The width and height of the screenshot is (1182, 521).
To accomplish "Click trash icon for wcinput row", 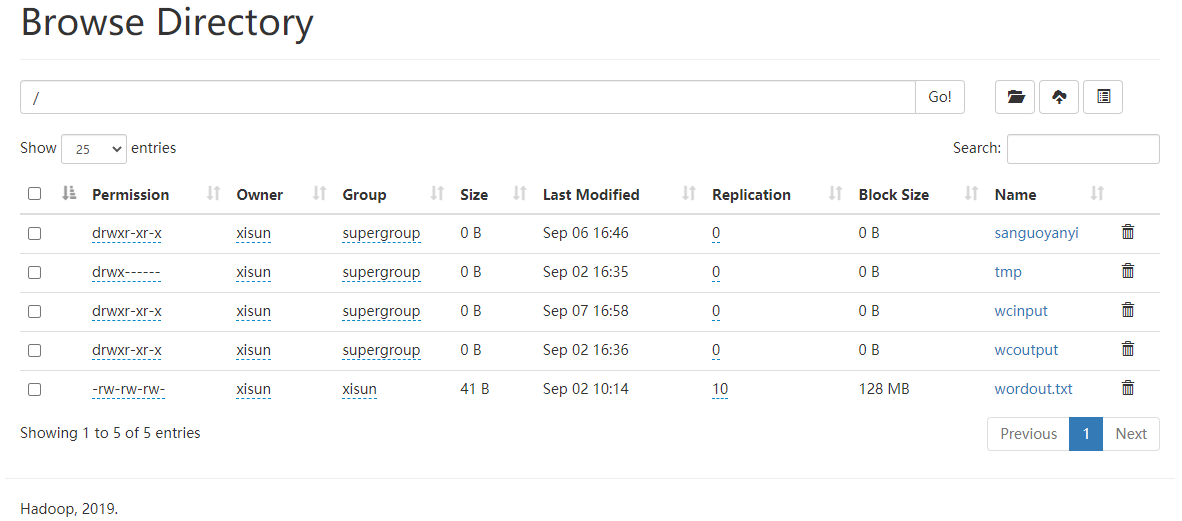I will pos(1128,310).
